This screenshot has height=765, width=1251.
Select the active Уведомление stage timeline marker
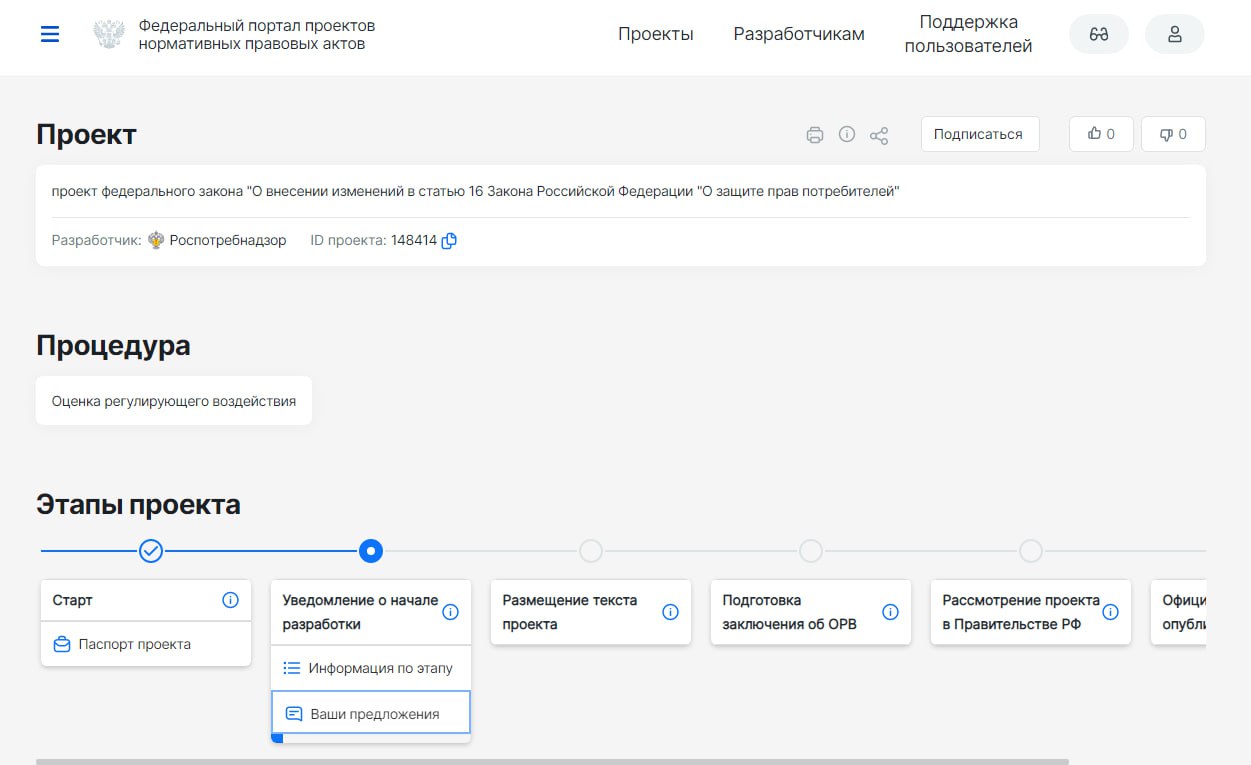(x=371, y=550)
